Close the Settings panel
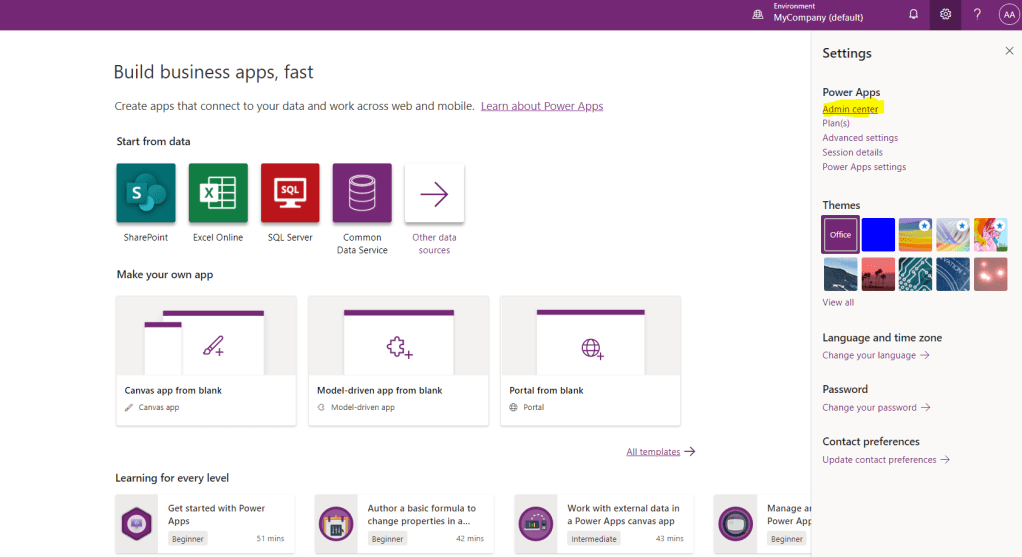Viewport: 1022px width, 557px height. click(x=1009, y=51)
